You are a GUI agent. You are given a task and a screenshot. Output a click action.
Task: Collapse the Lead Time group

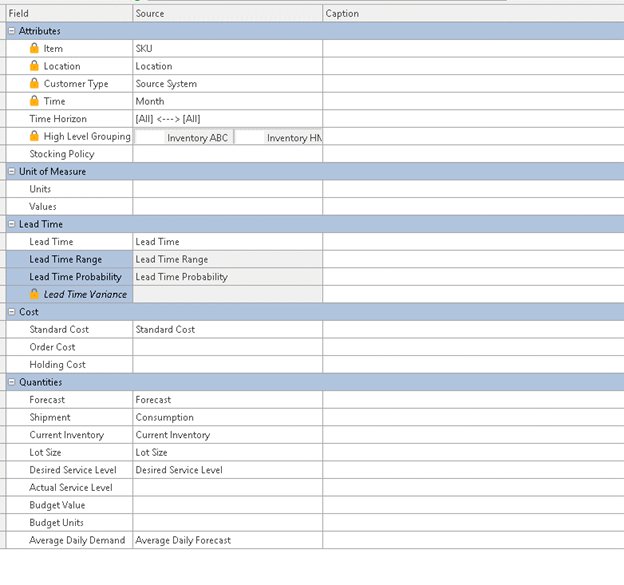click(x=12, y=224)
